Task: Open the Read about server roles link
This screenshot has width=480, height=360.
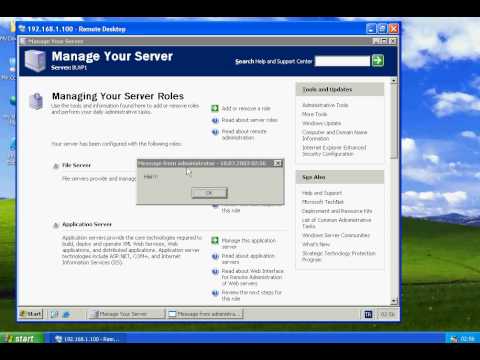Action: coord(250,120)
